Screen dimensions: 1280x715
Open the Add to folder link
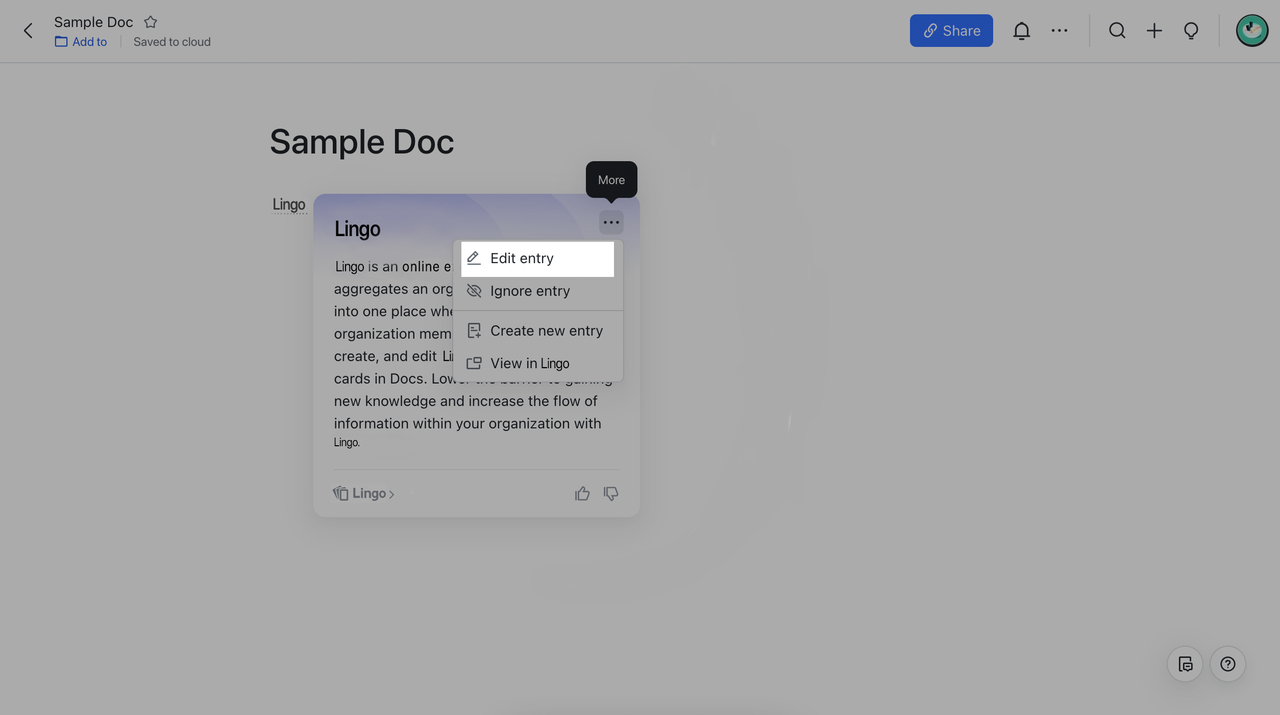81,42
